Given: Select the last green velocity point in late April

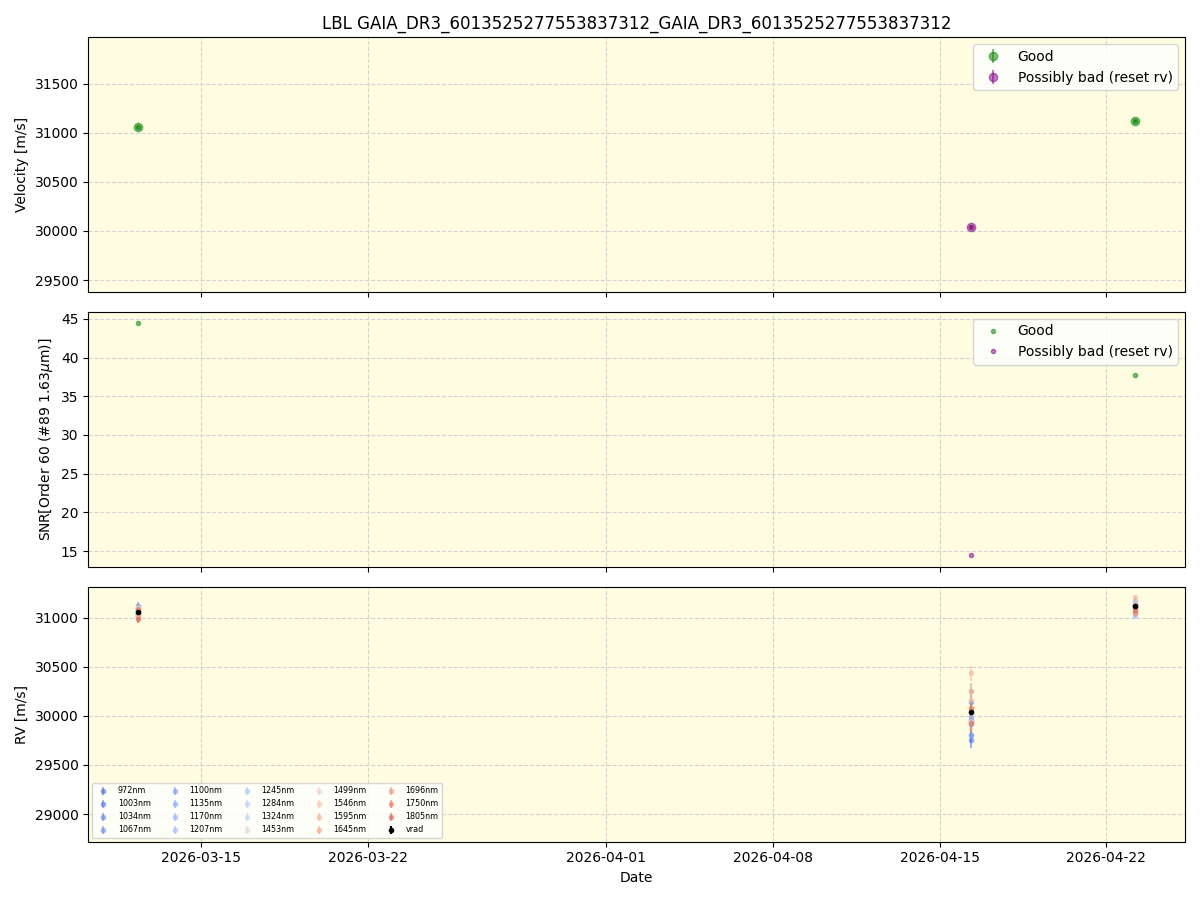Looking at the screenshot, I should (1135, 121).
